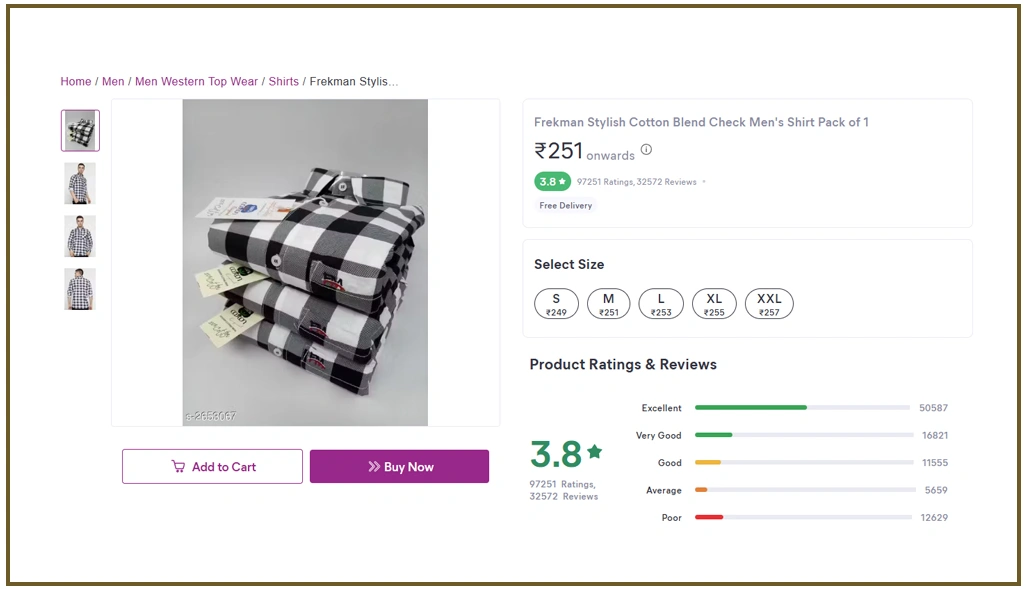Click the large green rating star
1026x589 pixels.
click(595, 452)
